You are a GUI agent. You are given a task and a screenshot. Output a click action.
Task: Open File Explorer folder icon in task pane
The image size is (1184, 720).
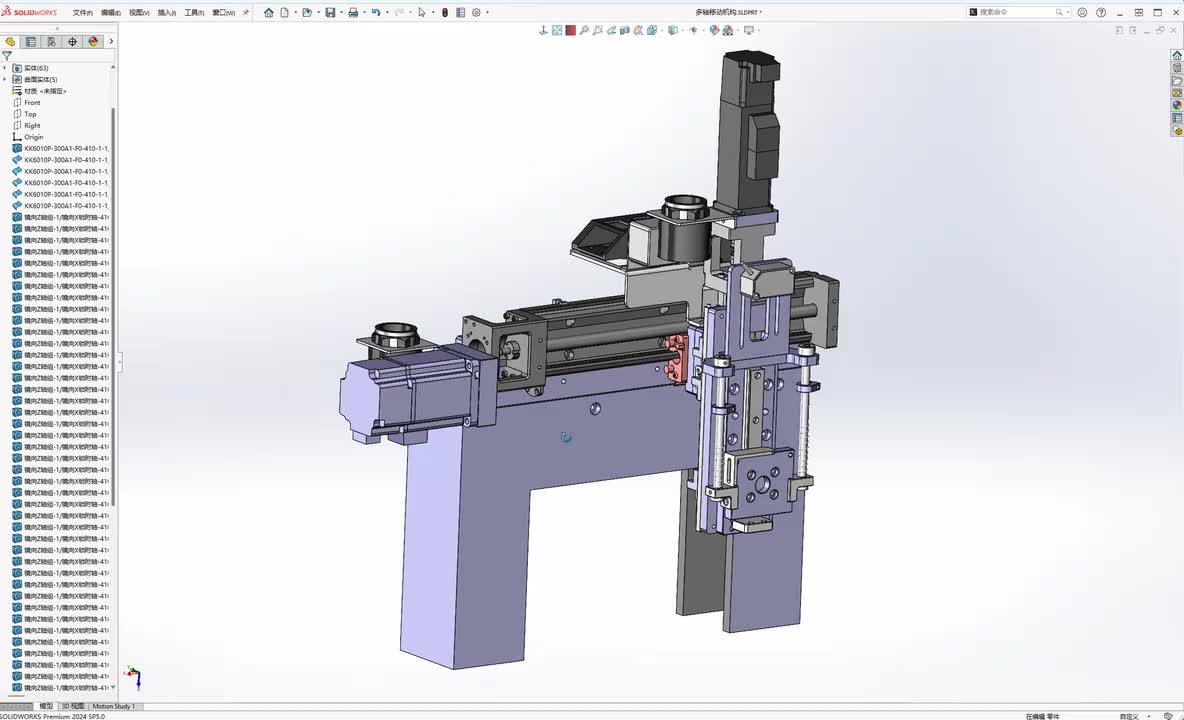click(x=1176, y=81)
